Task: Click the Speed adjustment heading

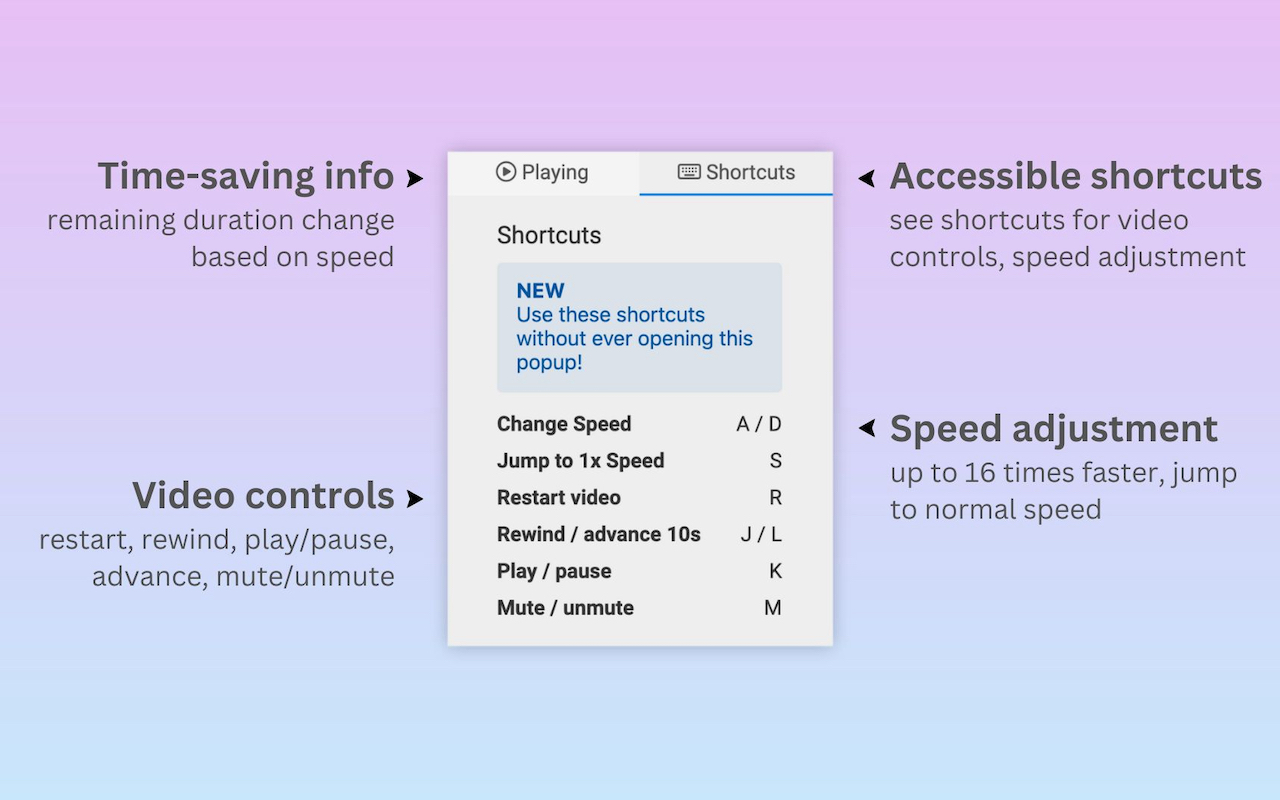Action: [x=1054, y=429]
